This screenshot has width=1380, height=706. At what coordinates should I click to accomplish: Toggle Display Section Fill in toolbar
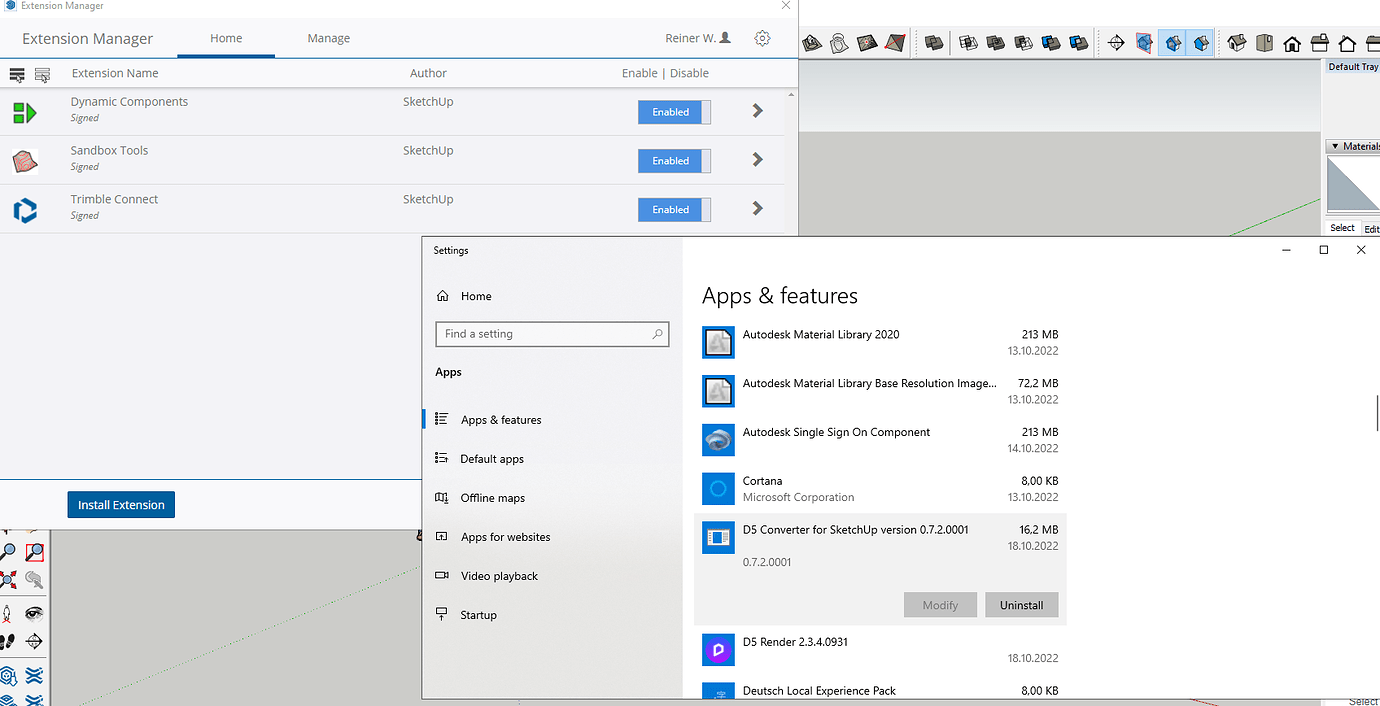click(1201, 43)
